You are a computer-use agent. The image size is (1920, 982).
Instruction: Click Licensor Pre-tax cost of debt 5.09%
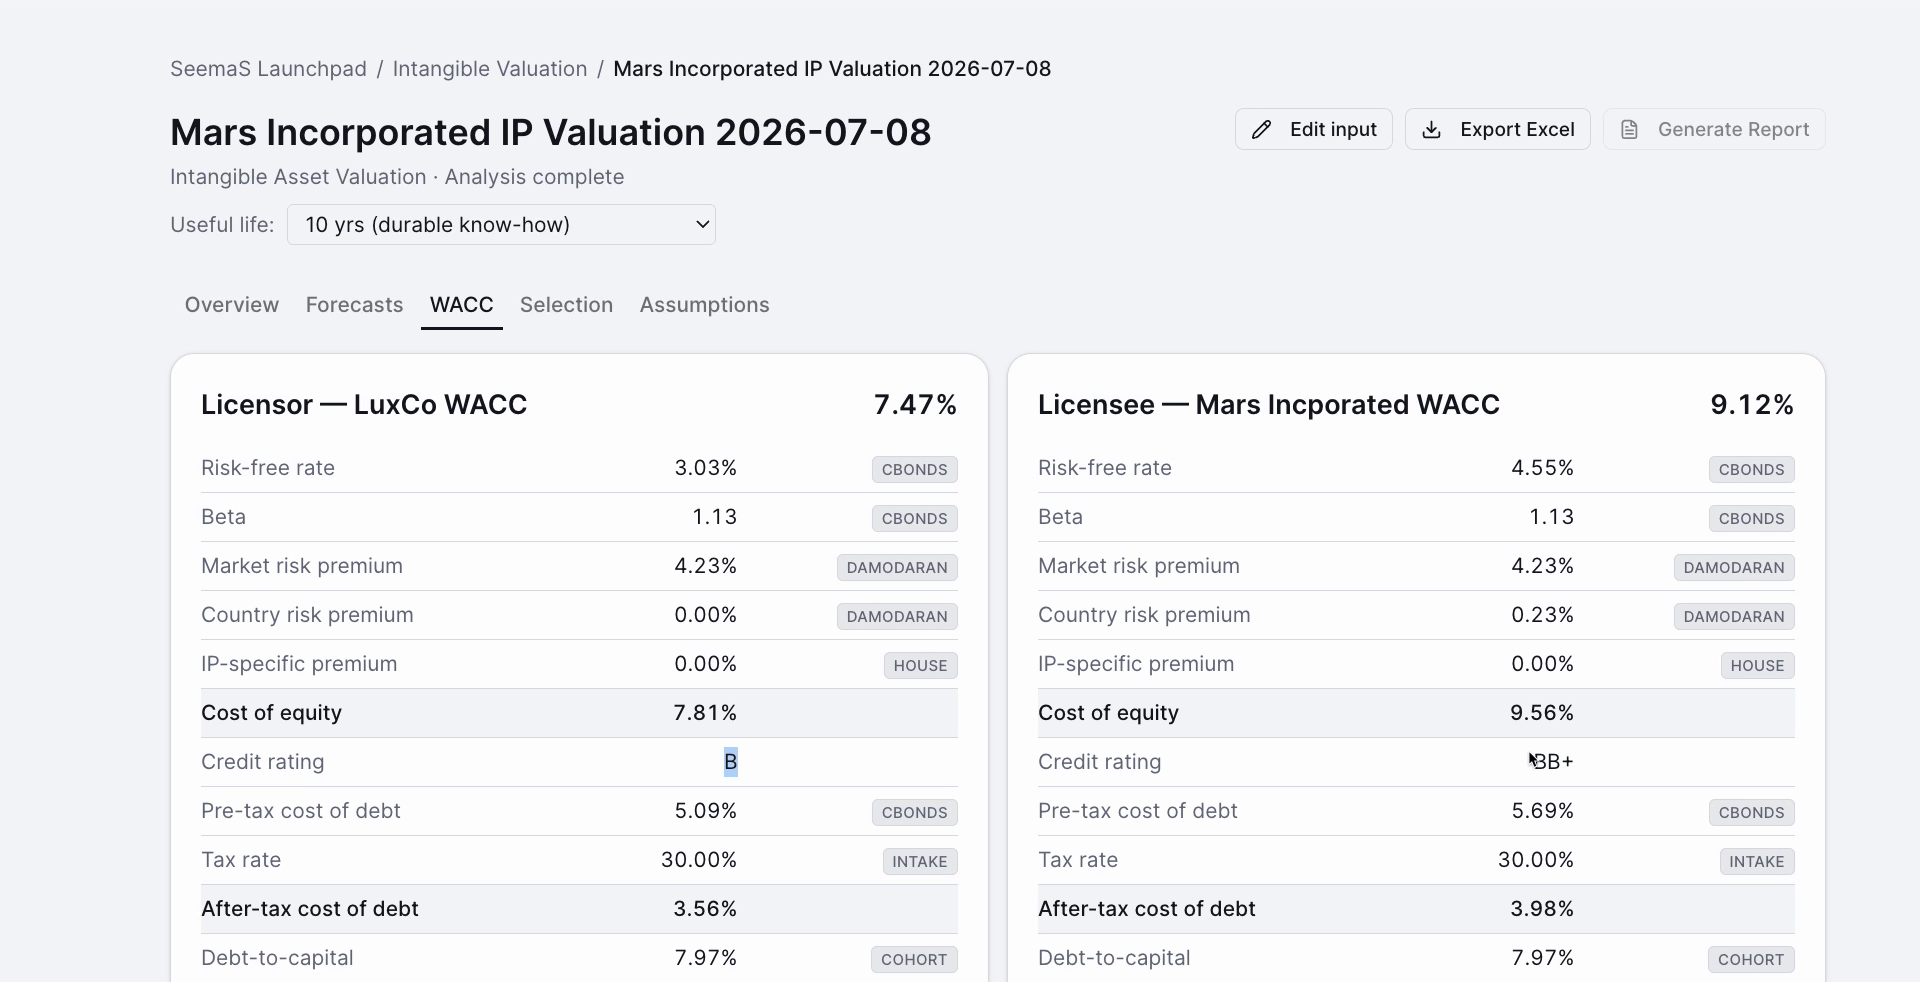point(705,811)
